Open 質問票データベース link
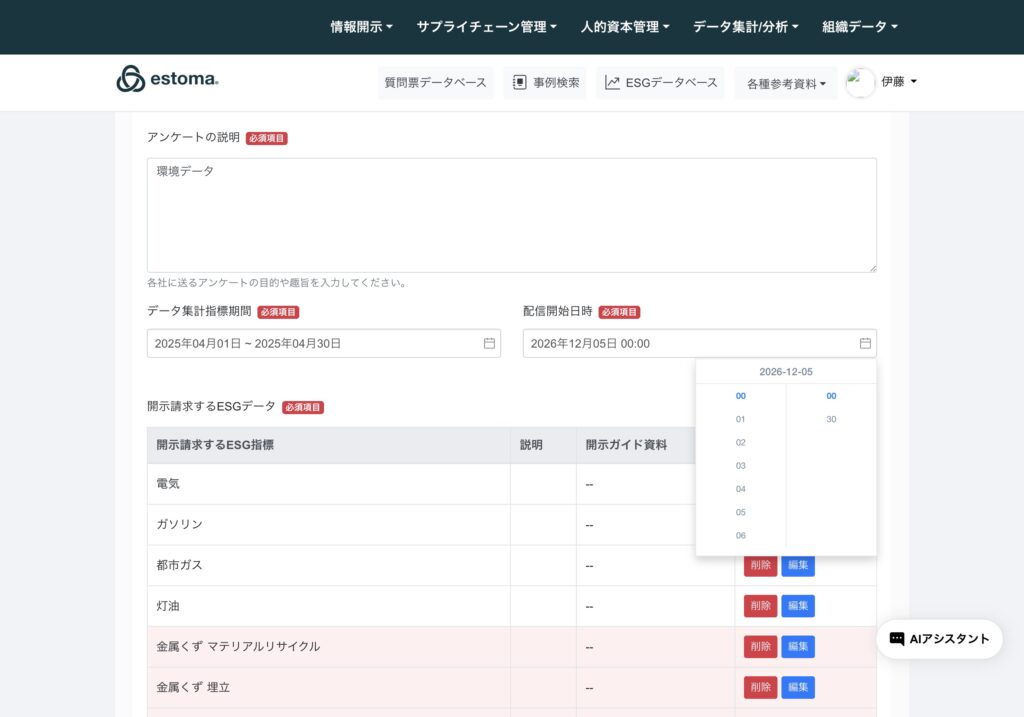The height and width of the screenshot is (717, 1024). (435, 83)
